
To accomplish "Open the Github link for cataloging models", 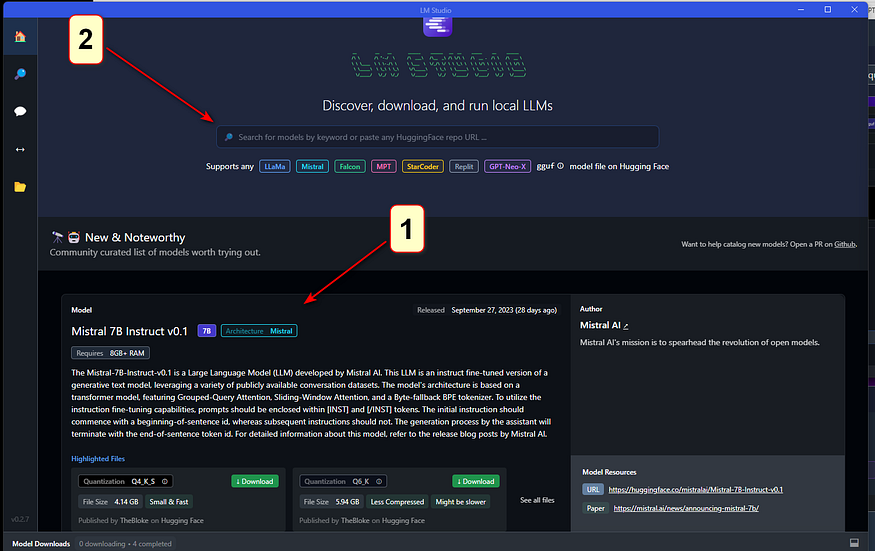I will [844, 244].
